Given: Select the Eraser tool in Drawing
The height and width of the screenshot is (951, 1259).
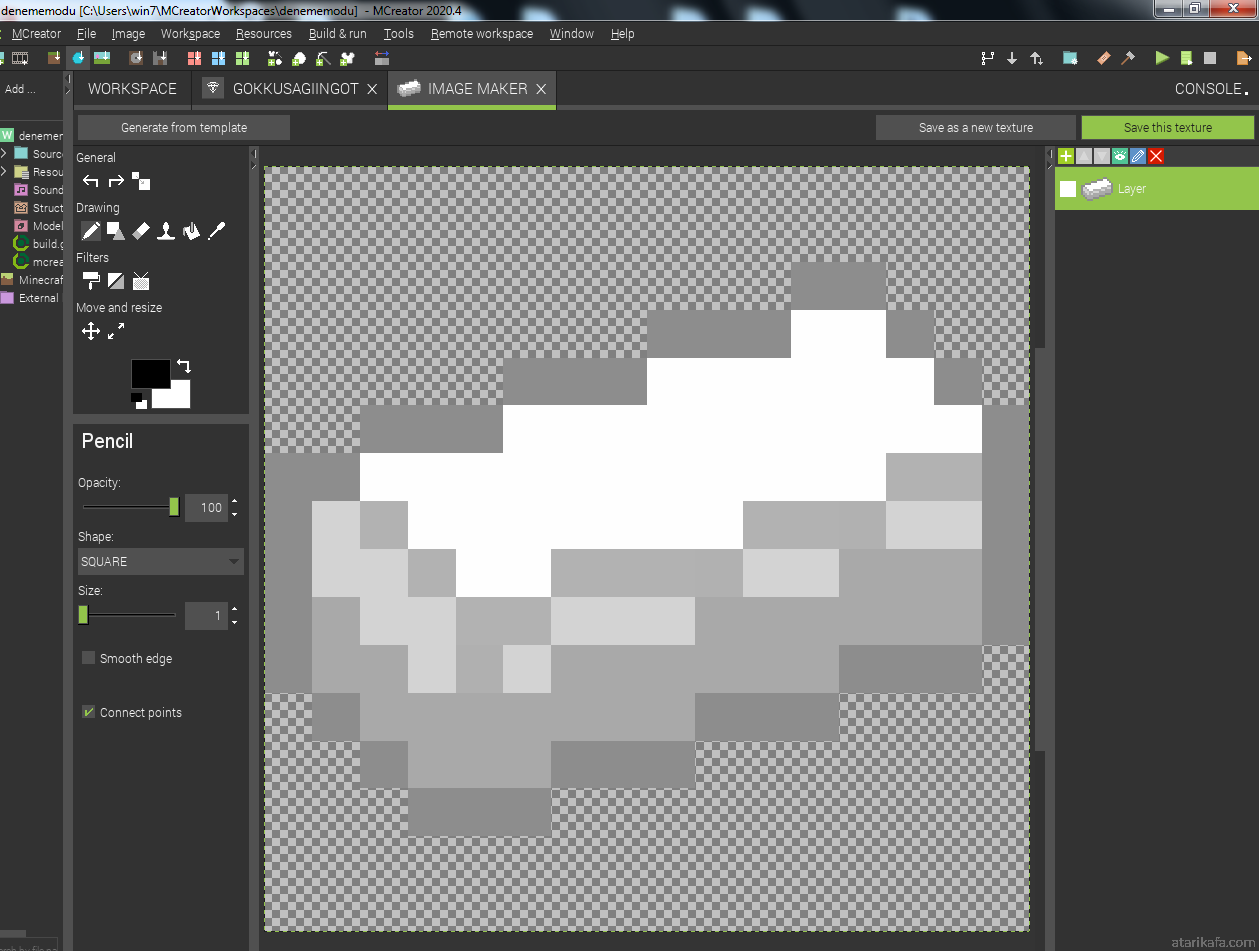Looking at the screenshot, I should click(x=141, y=231).
